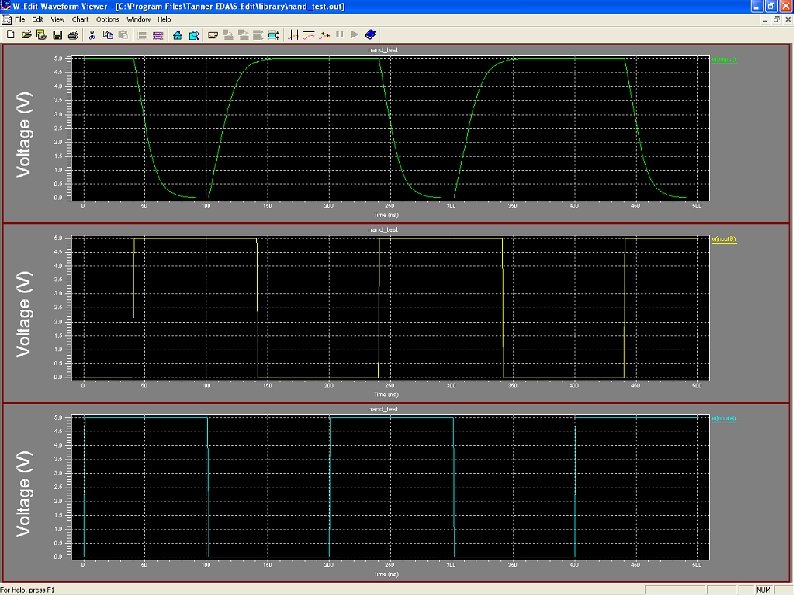The image size is (794, 595).
Task: Click the Copy toolbar icon
Action: [106, 34]
